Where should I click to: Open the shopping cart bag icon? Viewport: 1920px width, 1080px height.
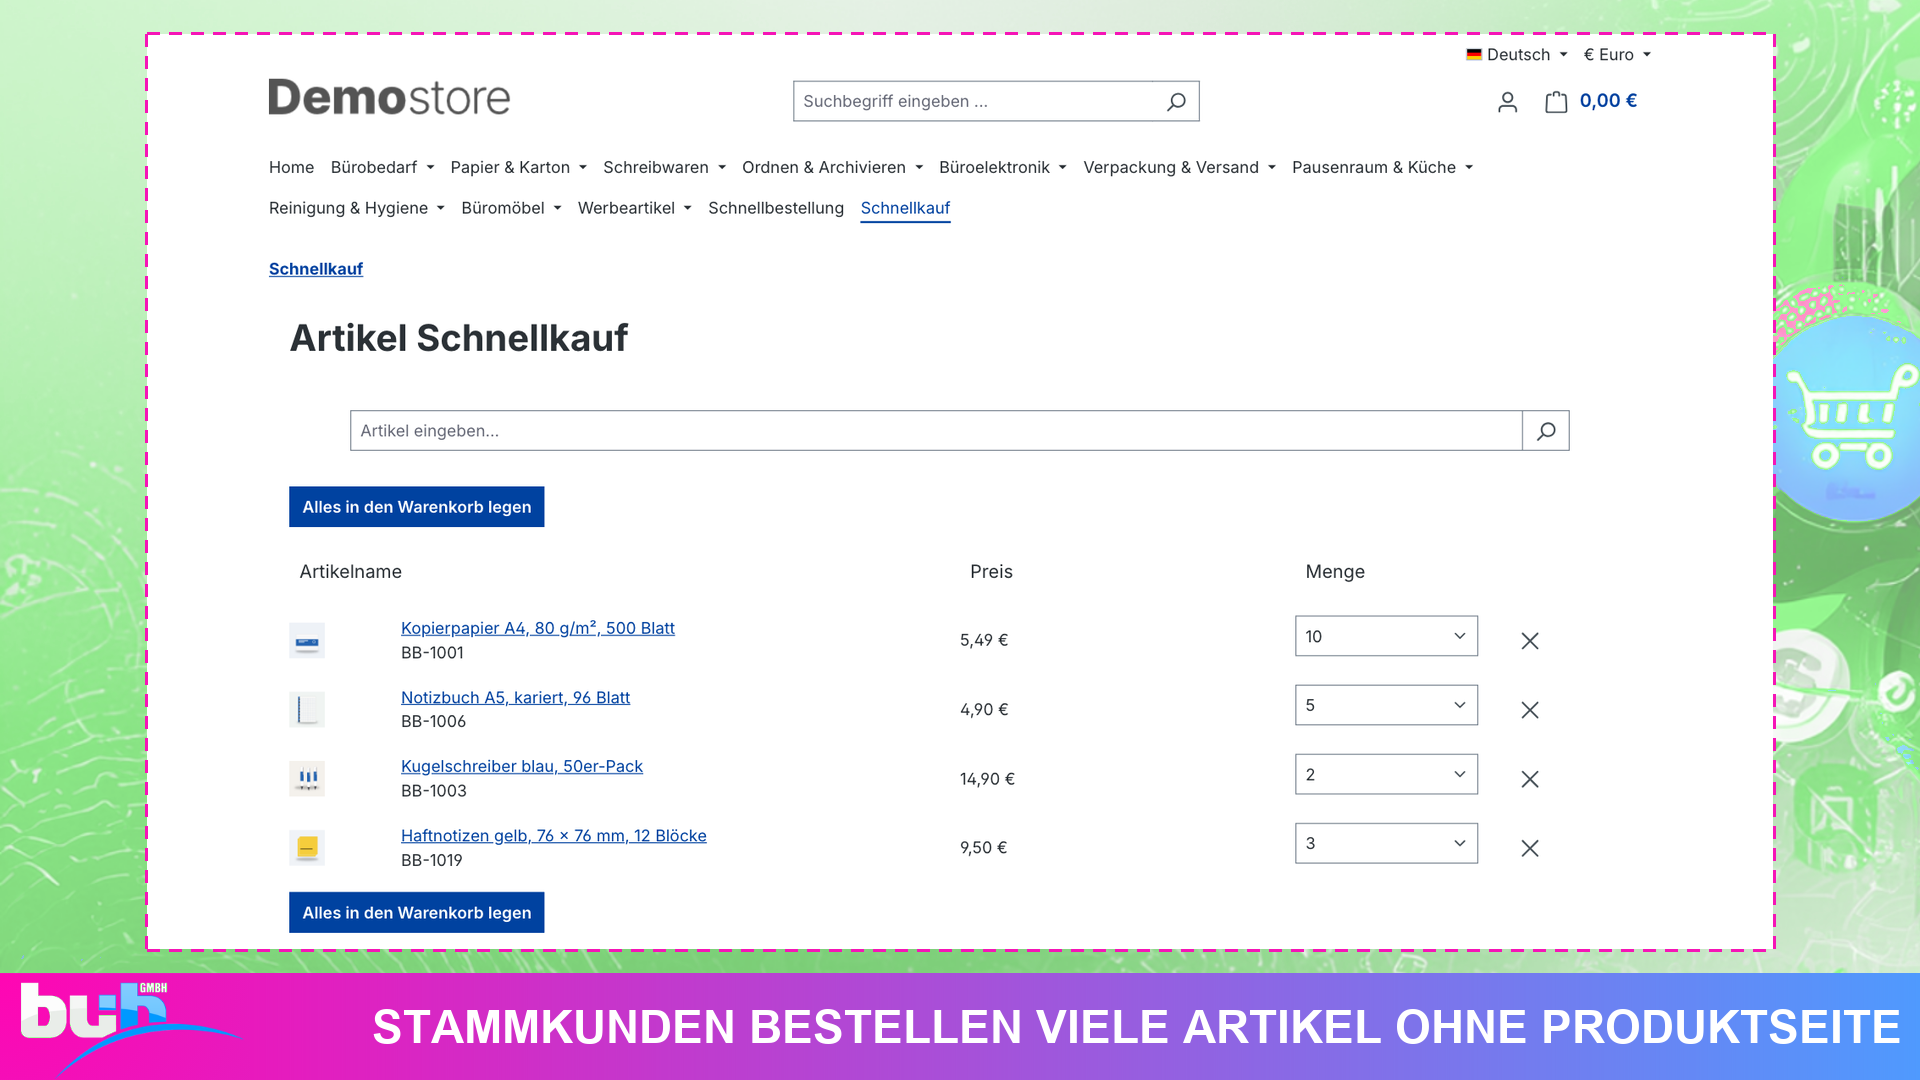pos(1556,101)
